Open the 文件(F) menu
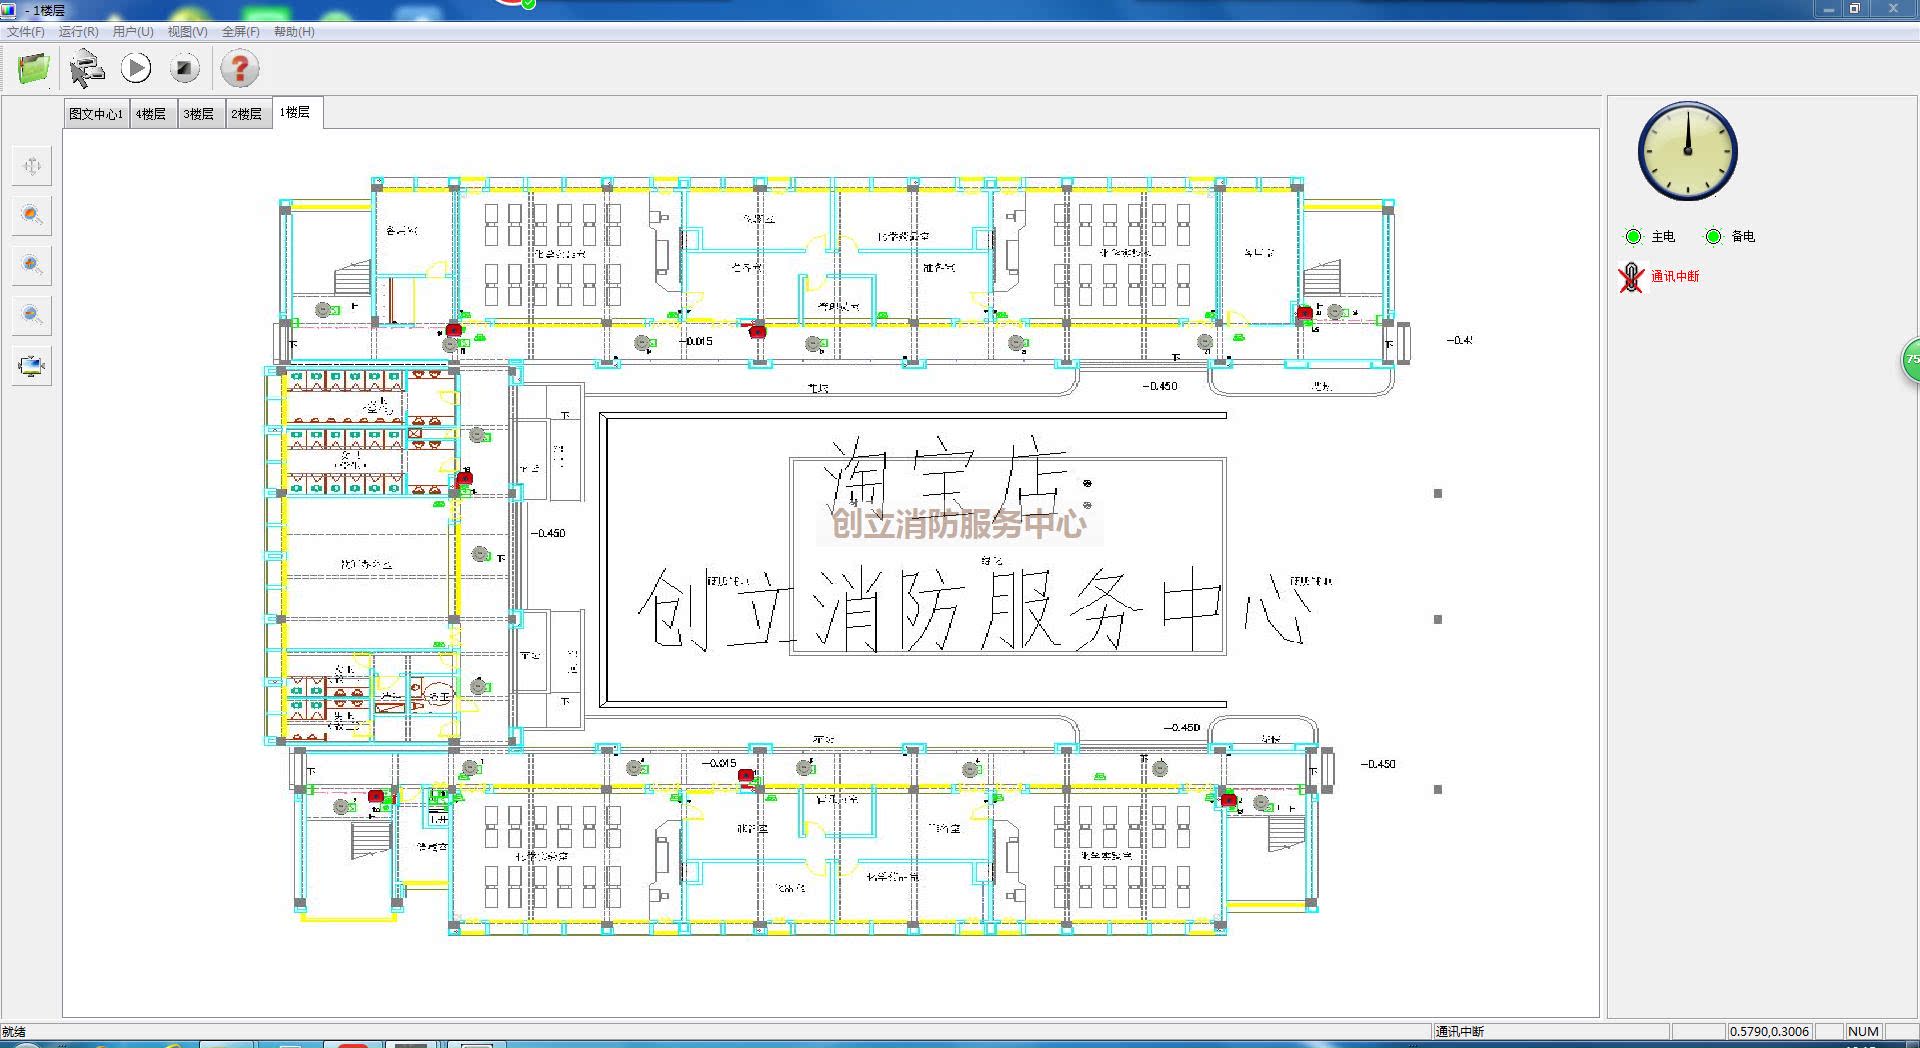Screen dimensions: 1920x1048 [26, 32]
